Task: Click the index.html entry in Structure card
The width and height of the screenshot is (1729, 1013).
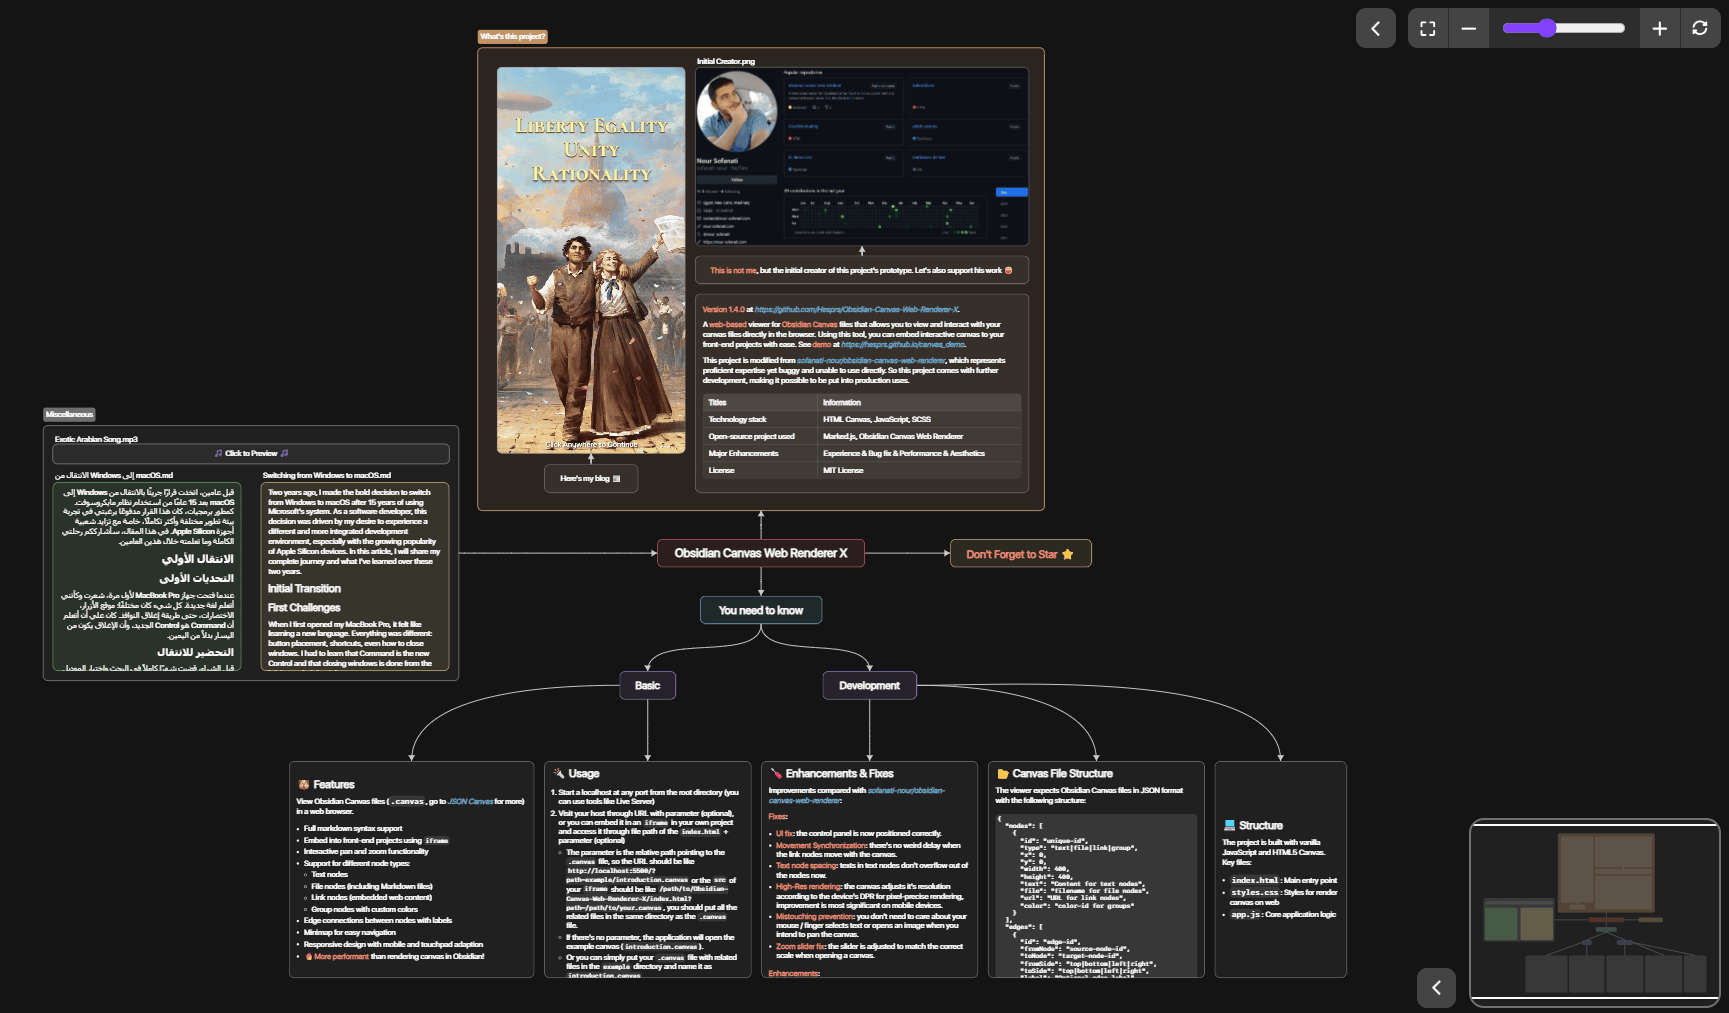Action: 1257,881
